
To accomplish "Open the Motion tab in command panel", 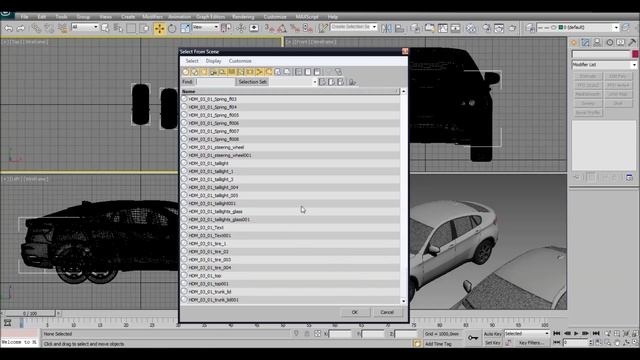I will point(609,42).
